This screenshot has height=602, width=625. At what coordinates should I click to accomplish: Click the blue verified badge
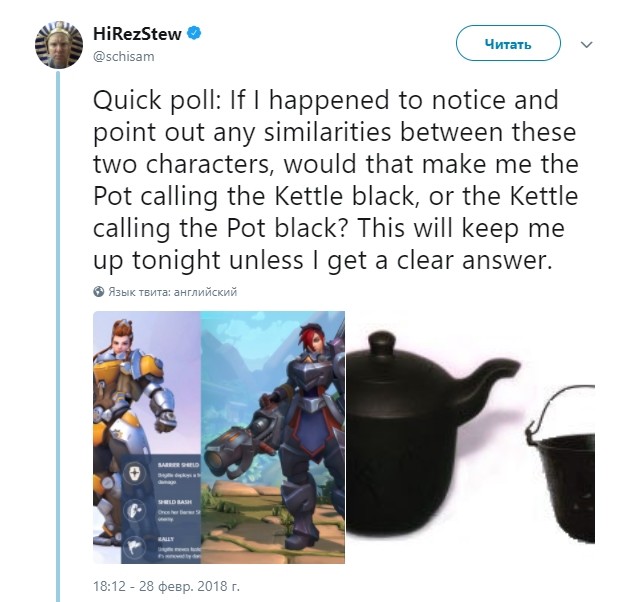(x=194, y=33)
